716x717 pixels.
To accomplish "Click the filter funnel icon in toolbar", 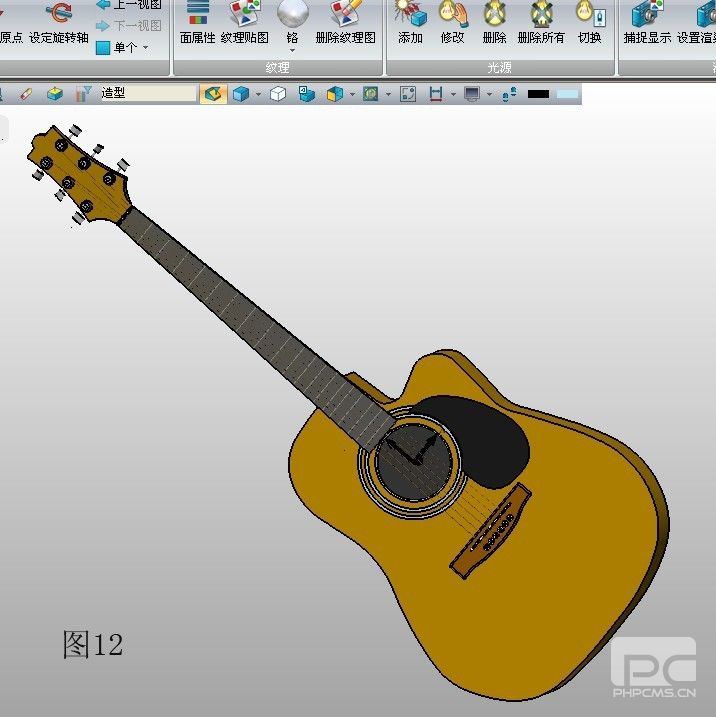I will point(84,94).
